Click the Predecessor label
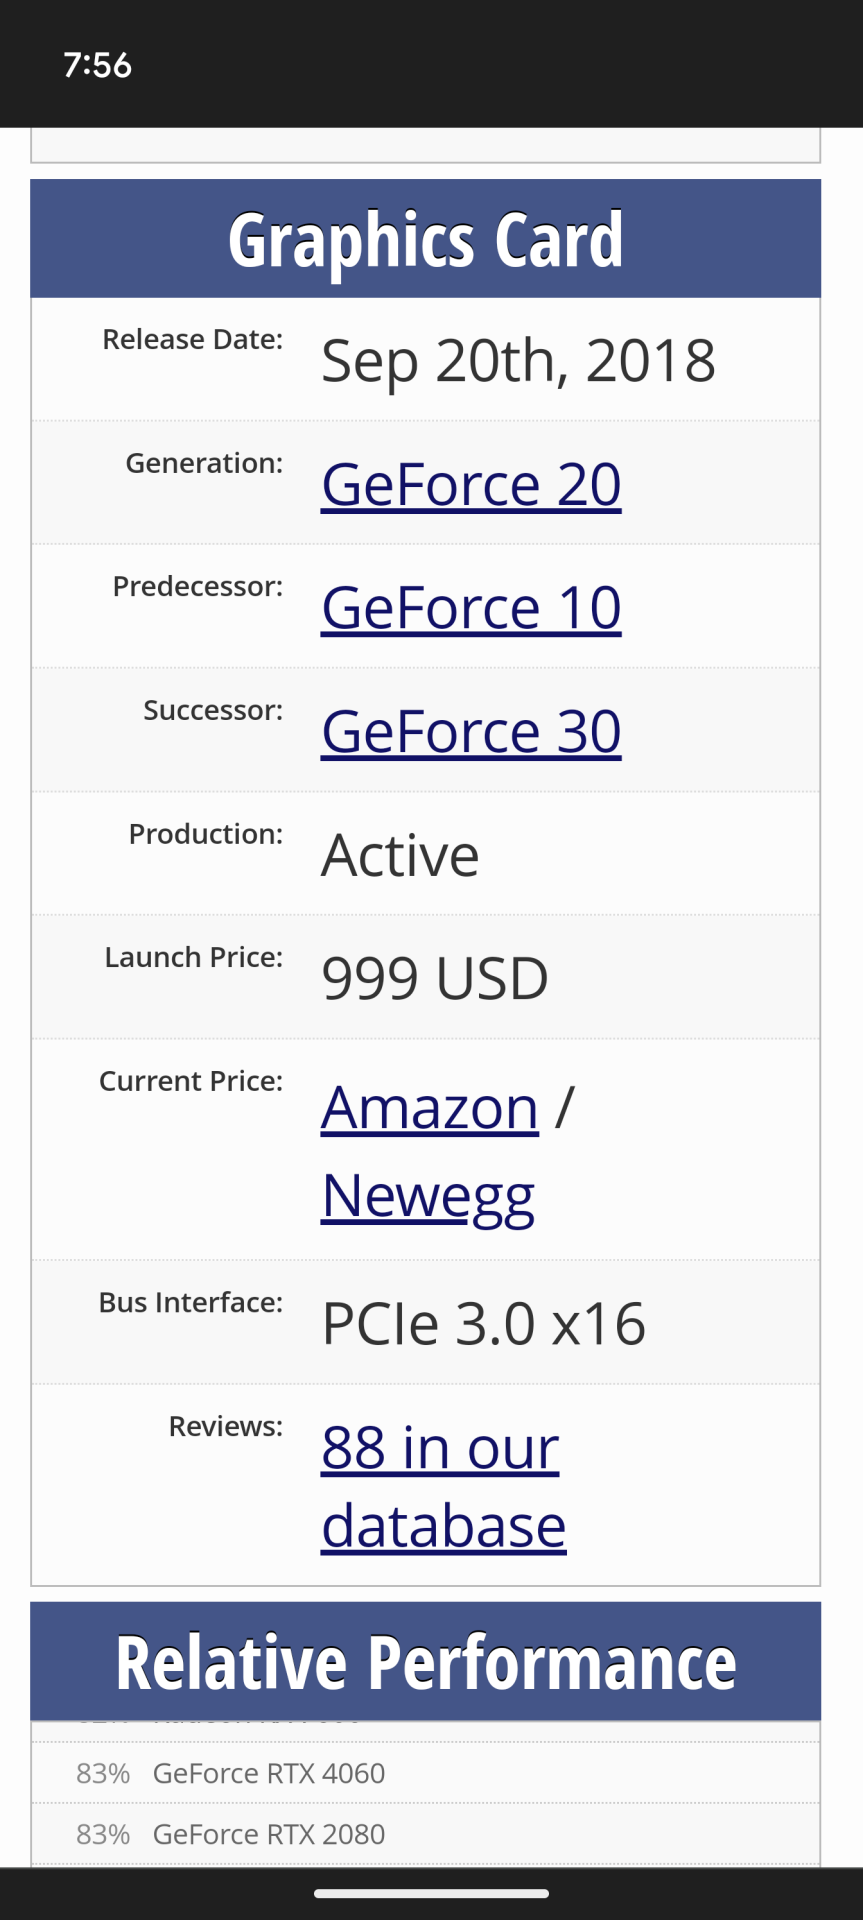 point(198,586)
